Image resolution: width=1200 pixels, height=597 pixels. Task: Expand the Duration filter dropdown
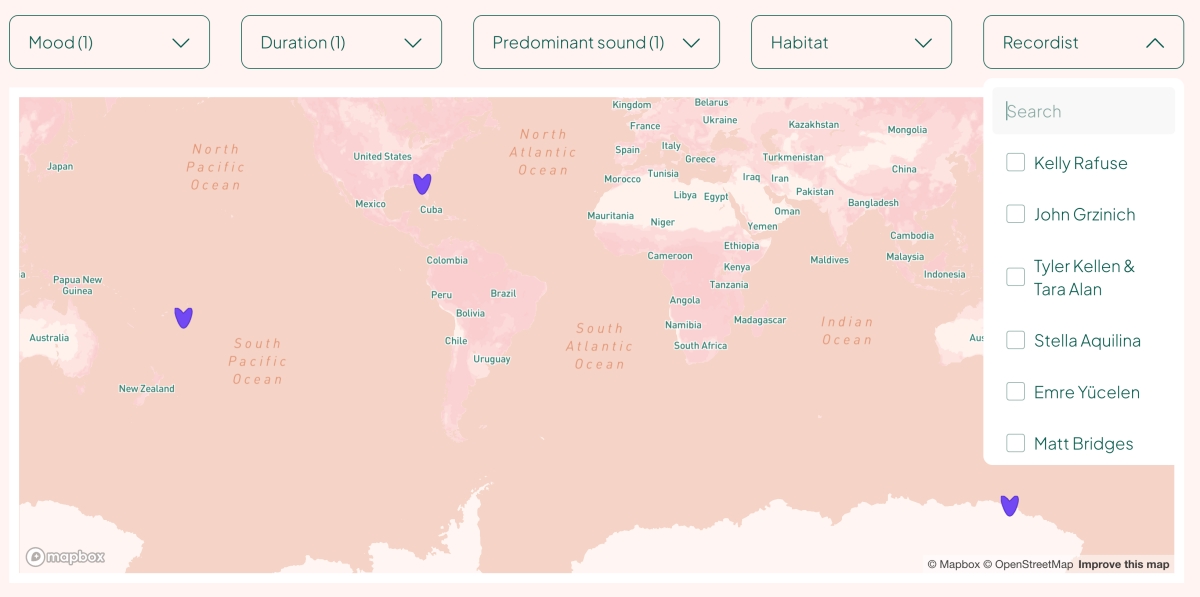[x=341, y=42]
